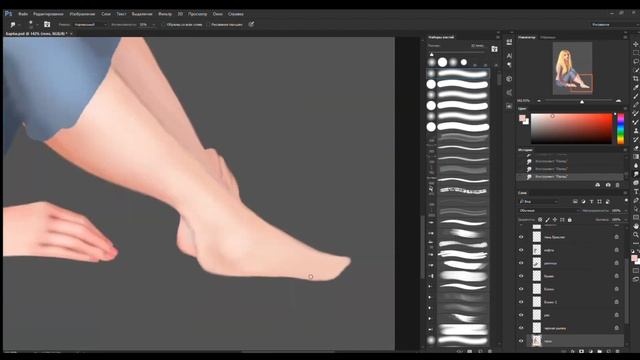Screen dimensions: 640x360
Task: Zoom out button in Navigator panel
Action: [x=539, y=100]
